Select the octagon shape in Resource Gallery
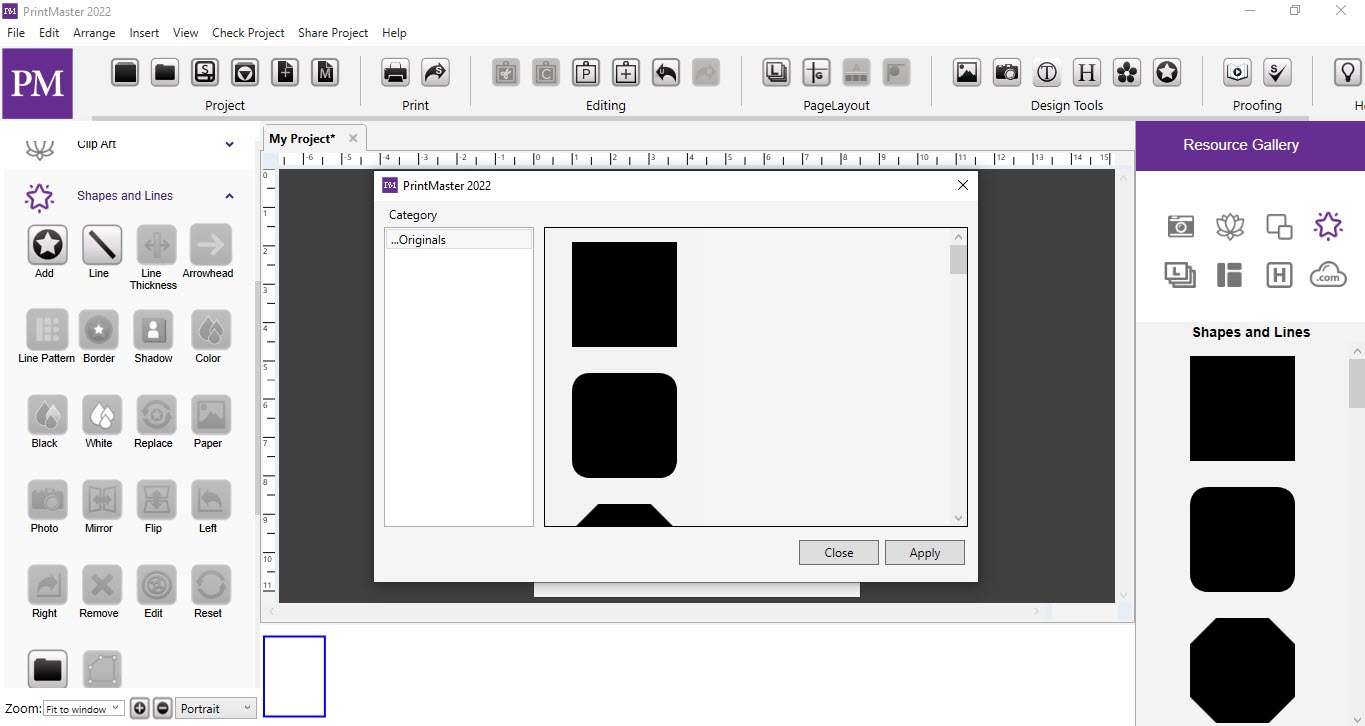1365x726 pixels. pos(1242,670)
